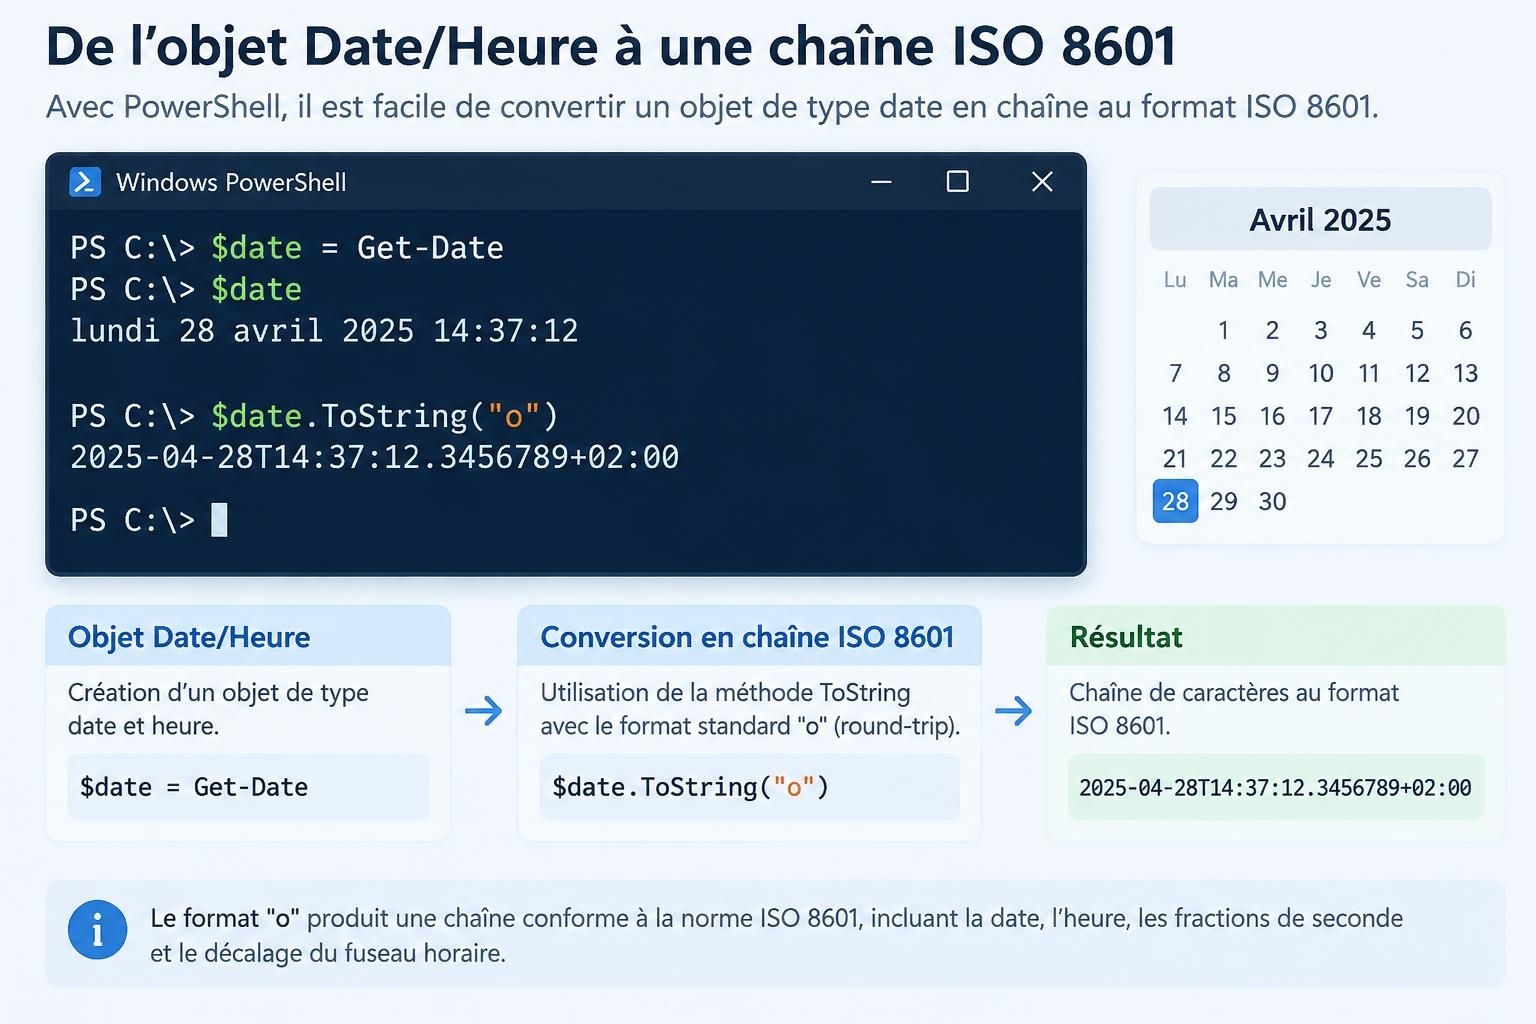The height and width of the screenshot is (1024, 1536).
Task: Select highlighted day 28 in the calendar
Action: pos(1175,501)
